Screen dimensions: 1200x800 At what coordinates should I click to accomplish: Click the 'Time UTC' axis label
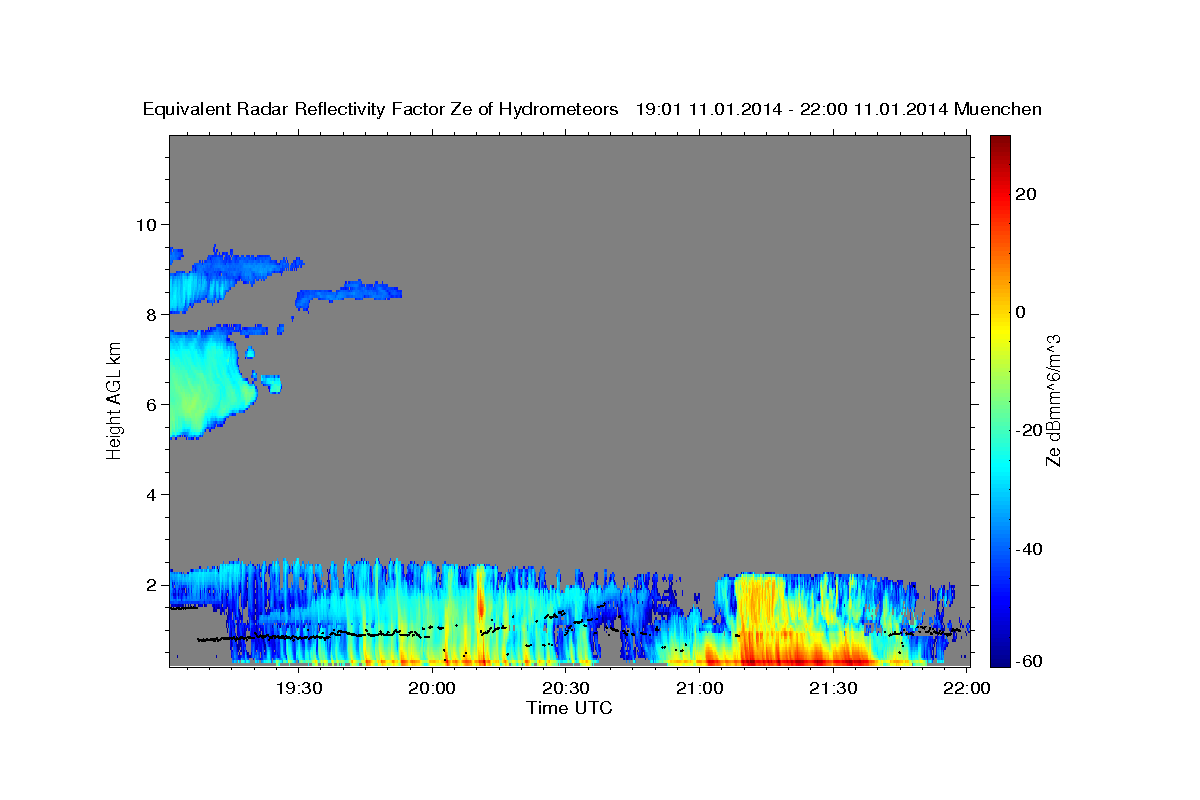(x=569, y=708)
